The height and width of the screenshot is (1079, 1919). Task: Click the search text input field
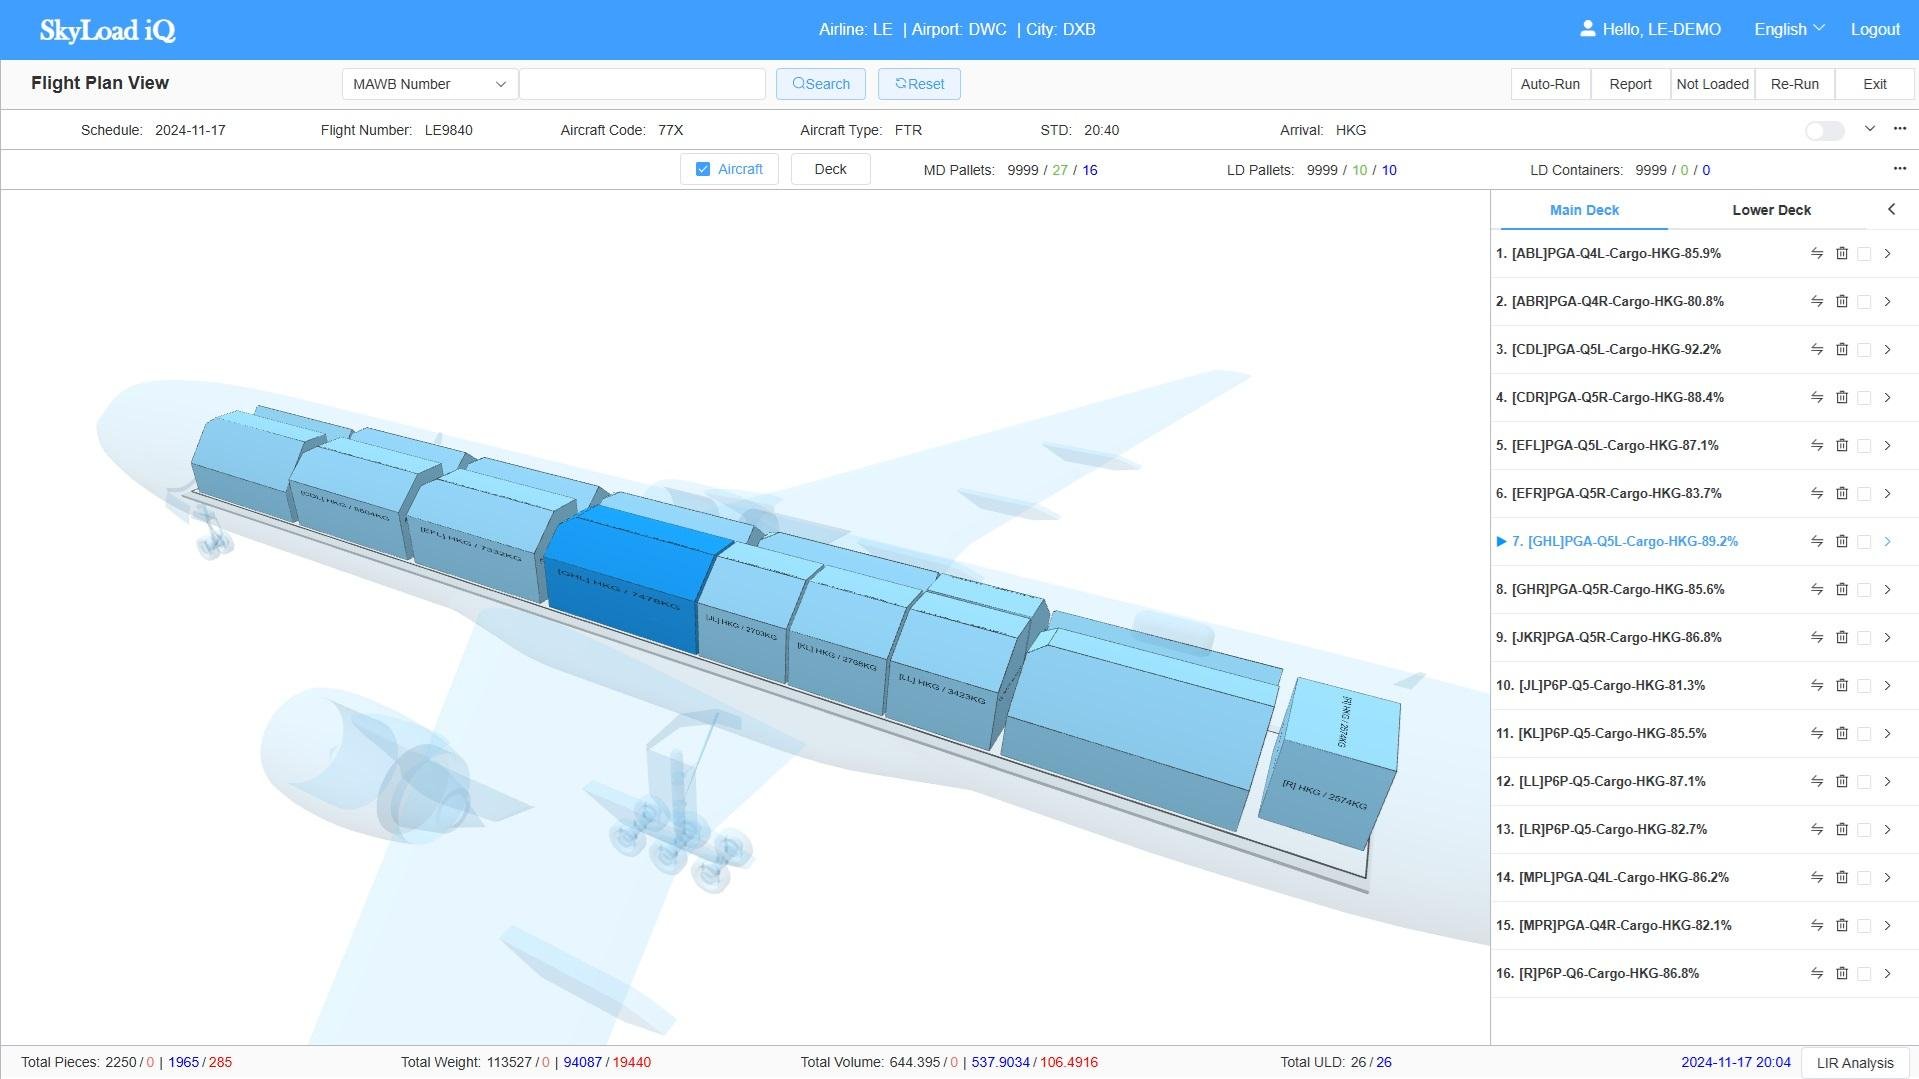coord(642,84)
